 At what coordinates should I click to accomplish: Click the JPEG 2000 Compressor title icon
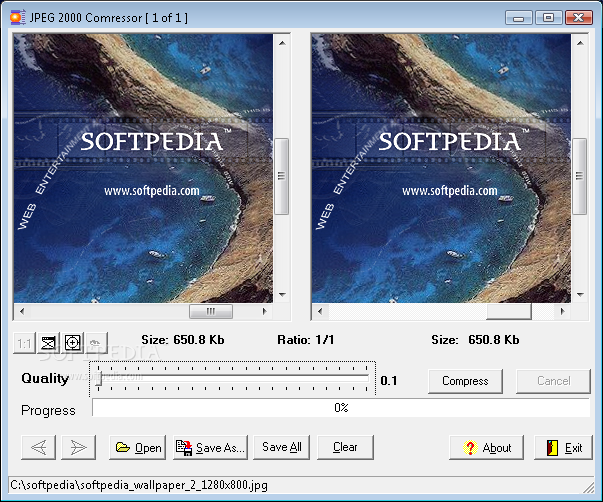(x=17, y=18)
